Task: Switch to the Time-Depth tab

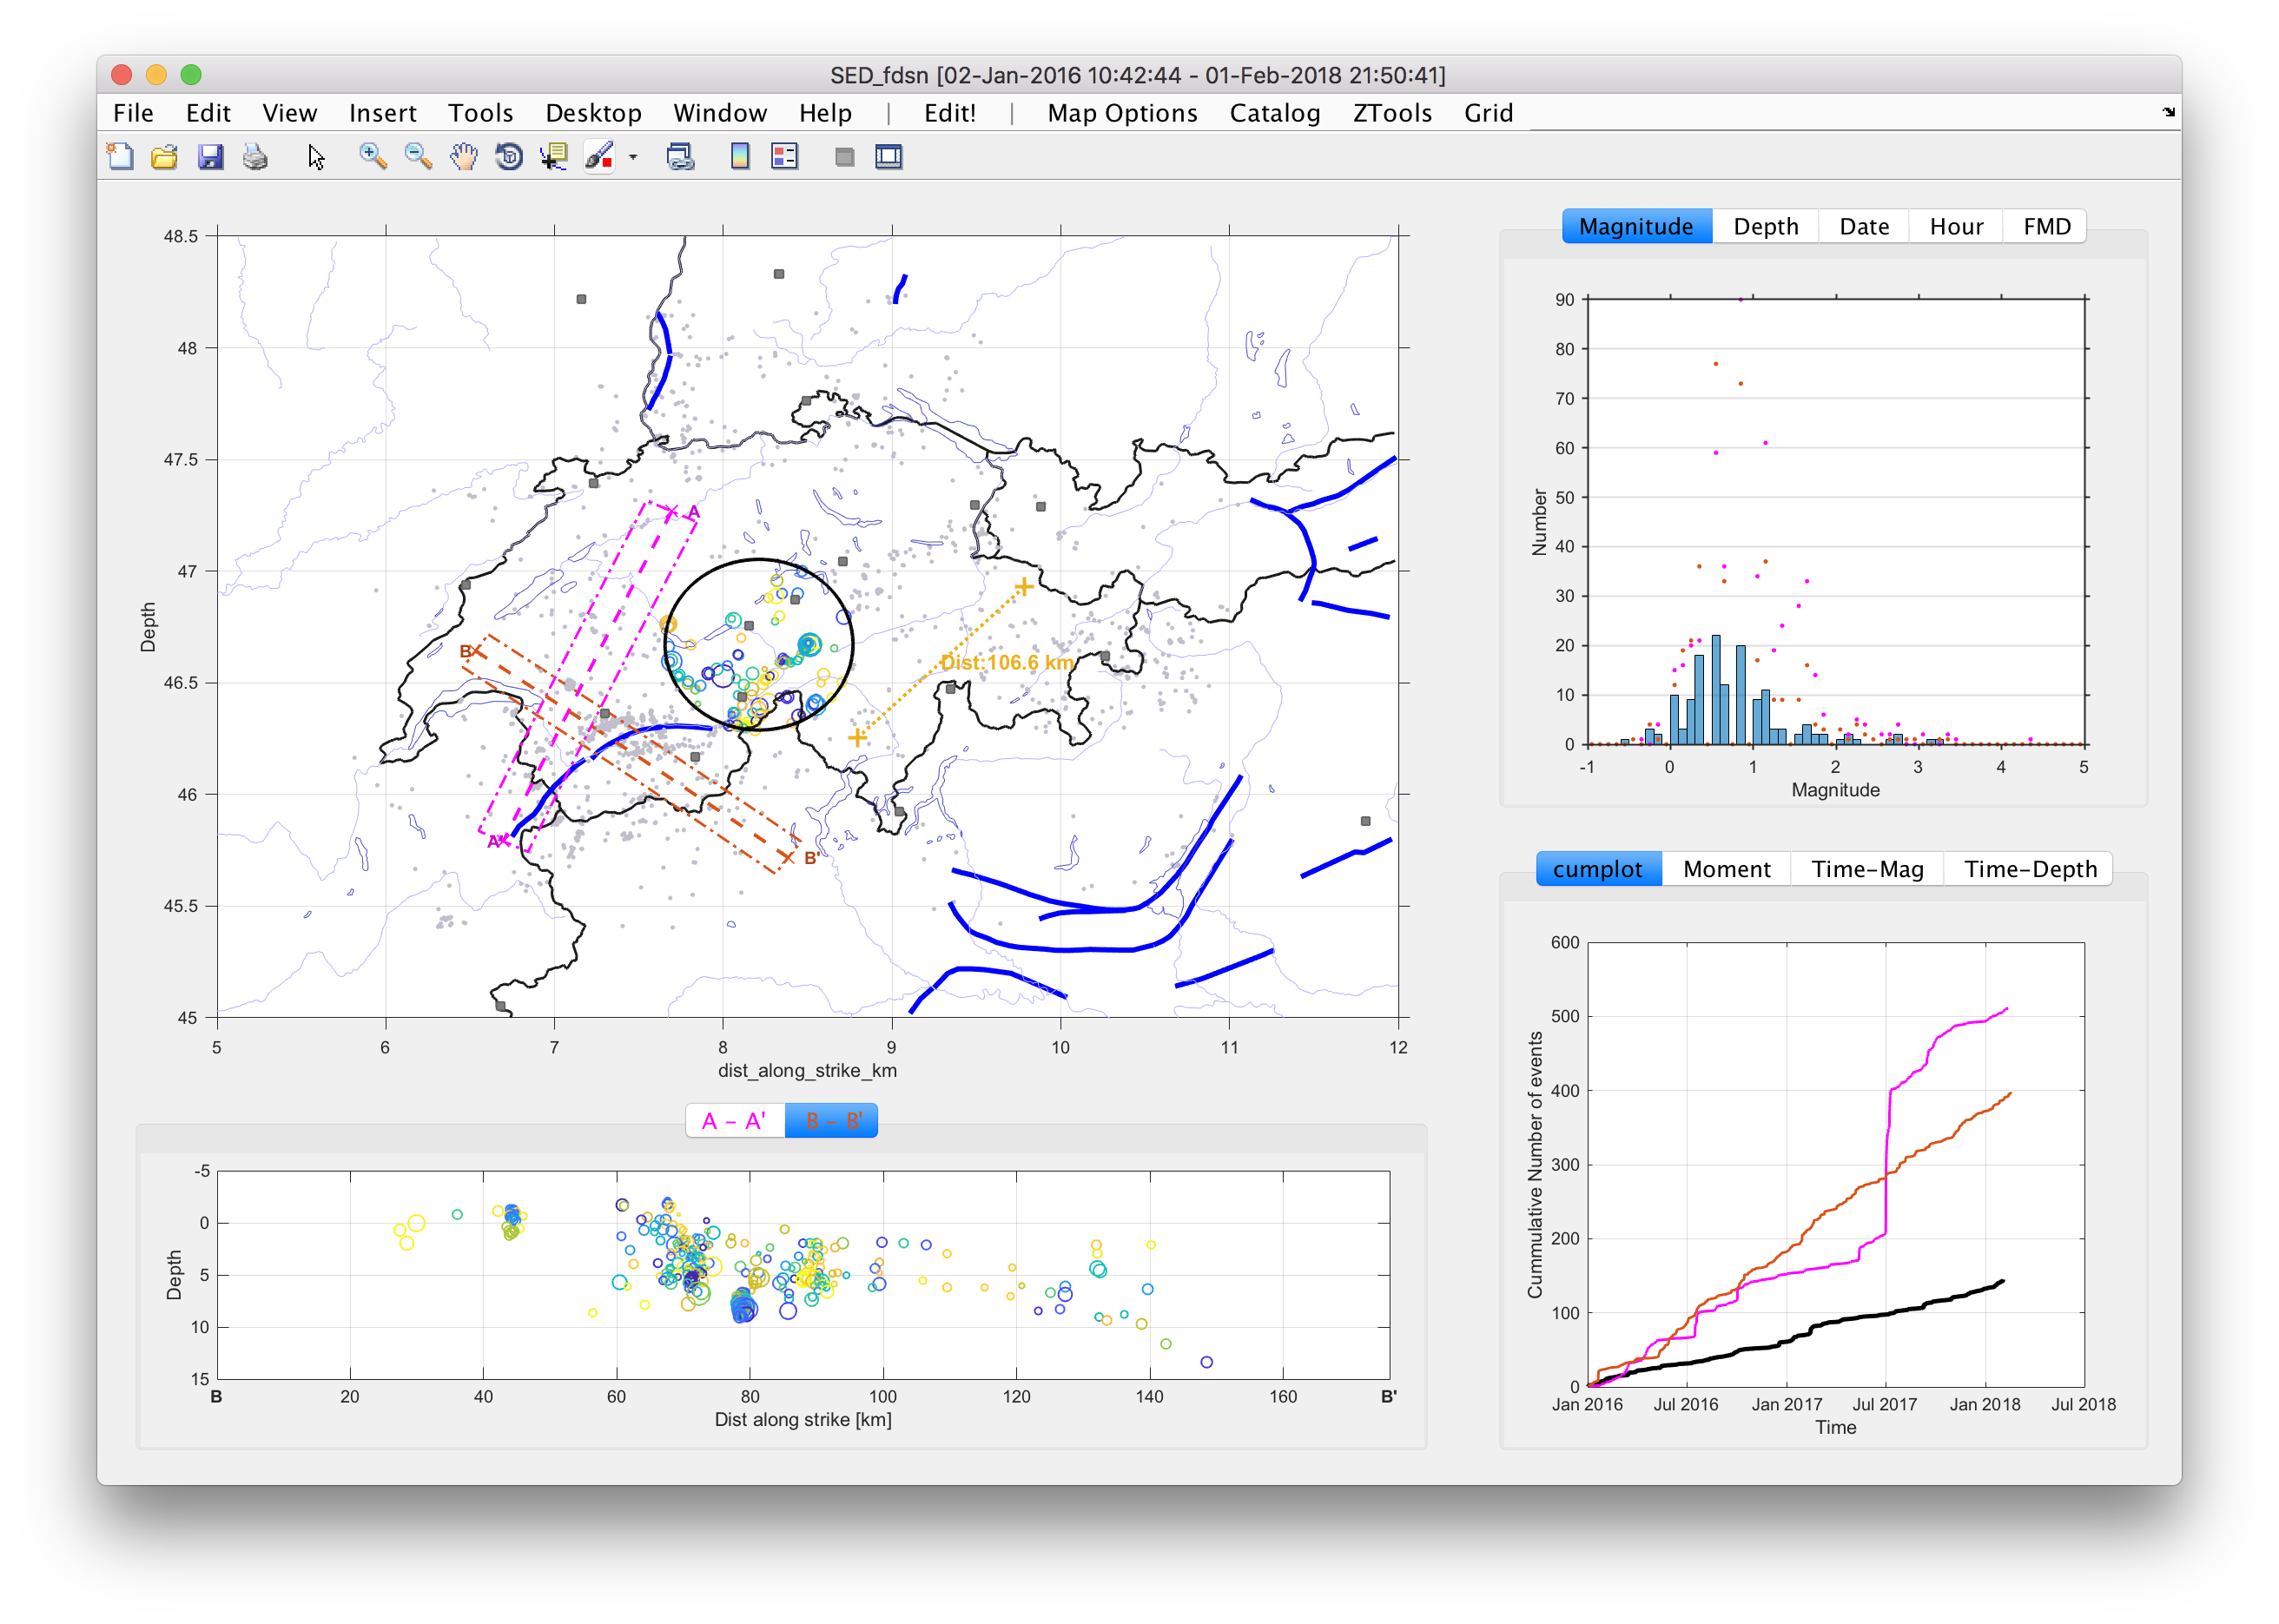Action: point(2029,869)
